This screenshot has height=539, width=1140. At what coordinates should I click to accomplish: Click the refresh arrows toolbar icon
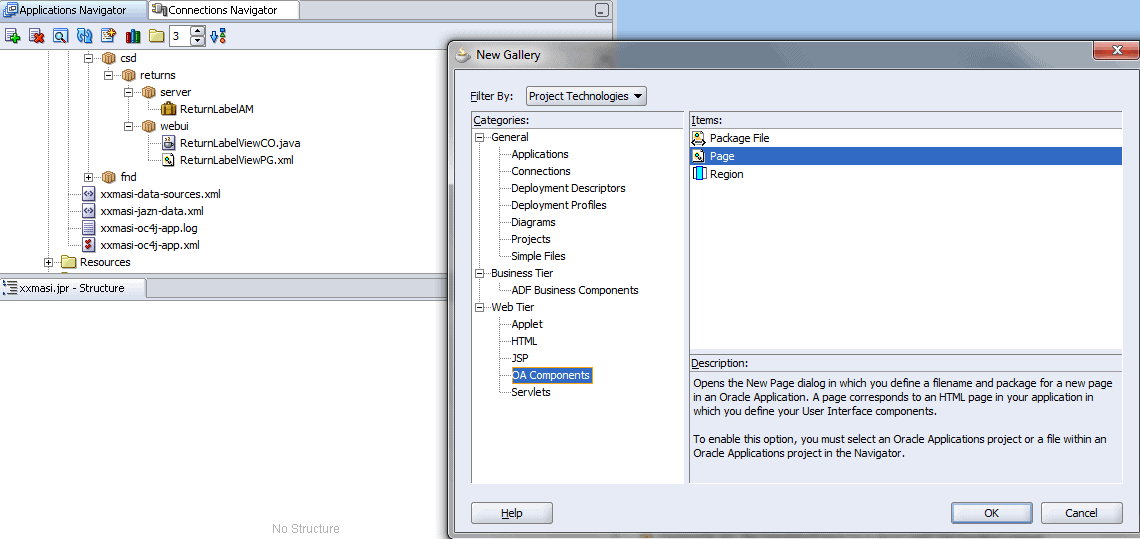84,36
